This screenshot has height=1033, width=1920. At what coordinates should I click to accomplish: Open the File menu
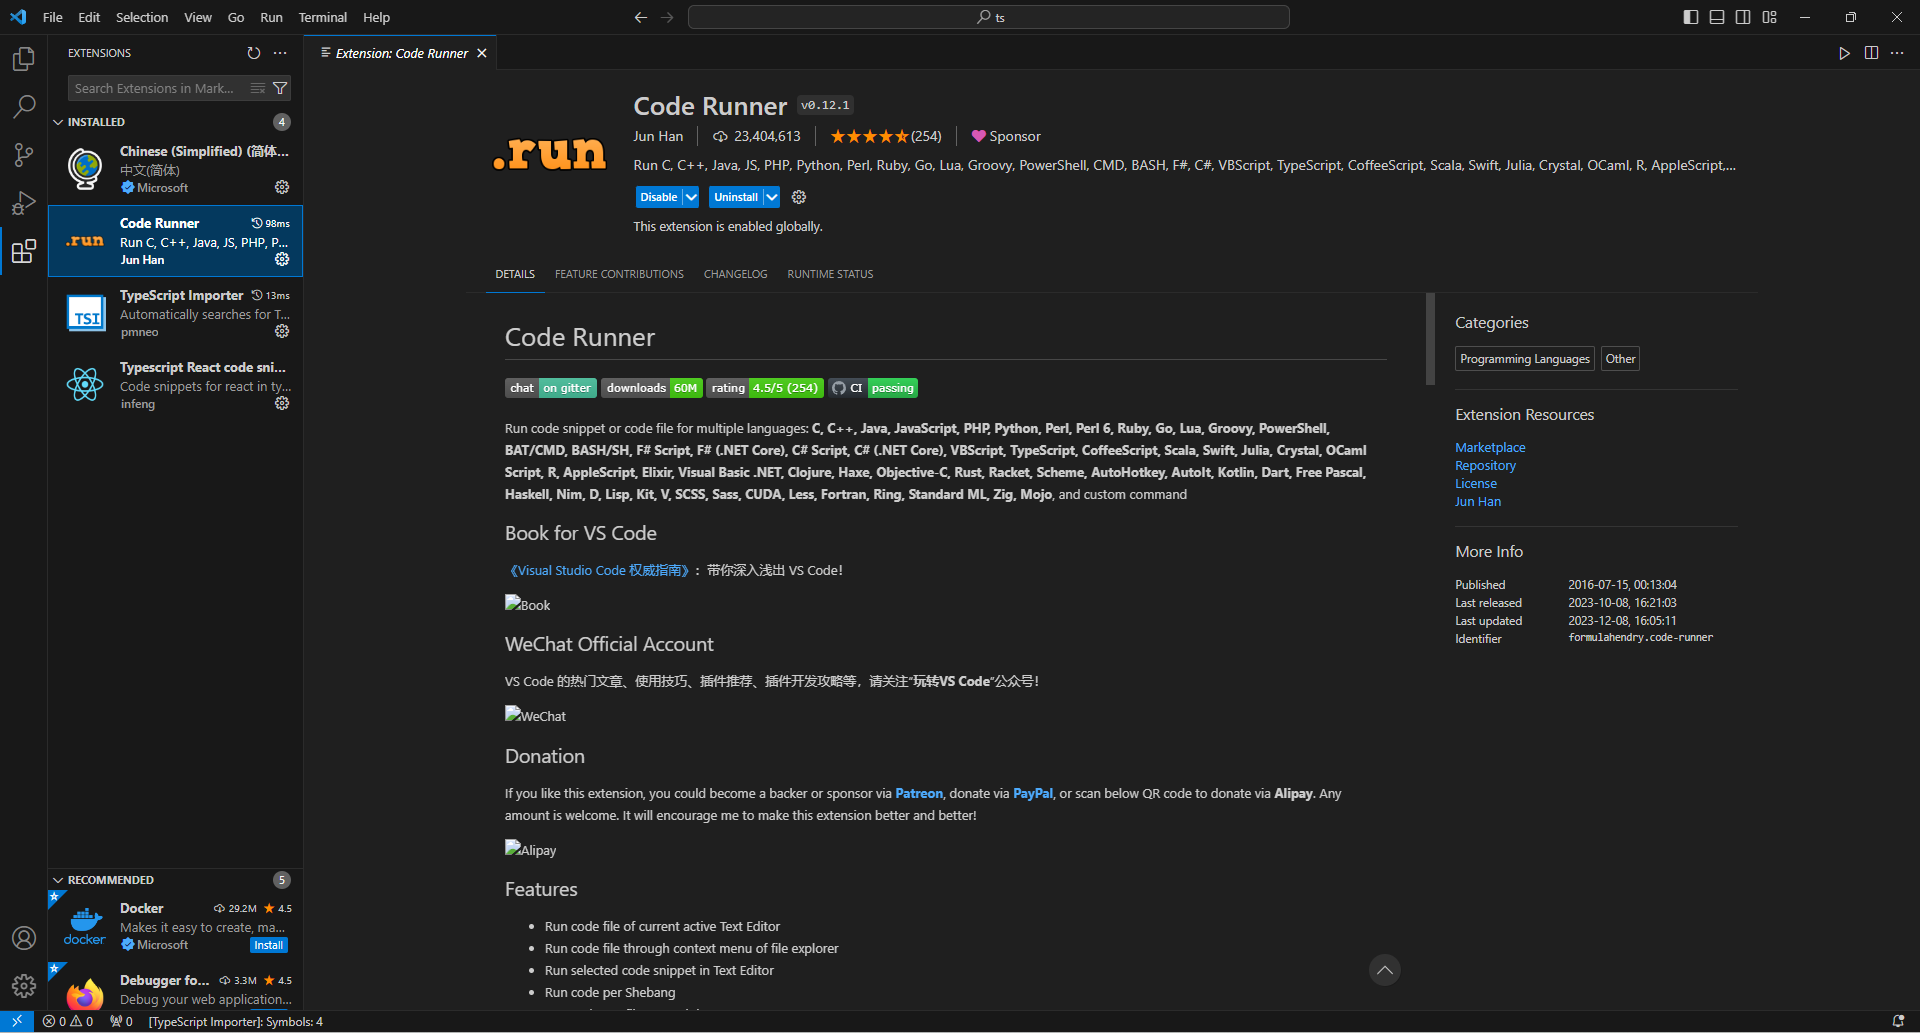click(53, 17)
